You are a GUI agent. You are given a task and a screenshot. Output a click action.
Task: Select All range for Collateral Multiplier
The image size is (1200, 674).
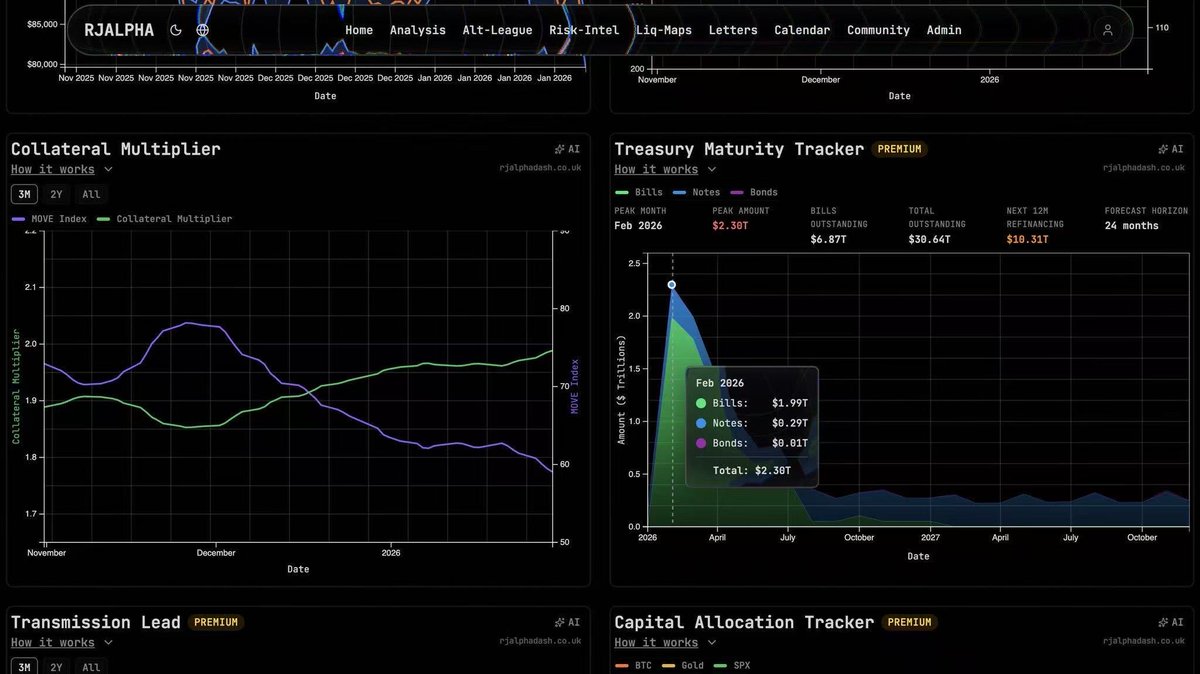91,194
